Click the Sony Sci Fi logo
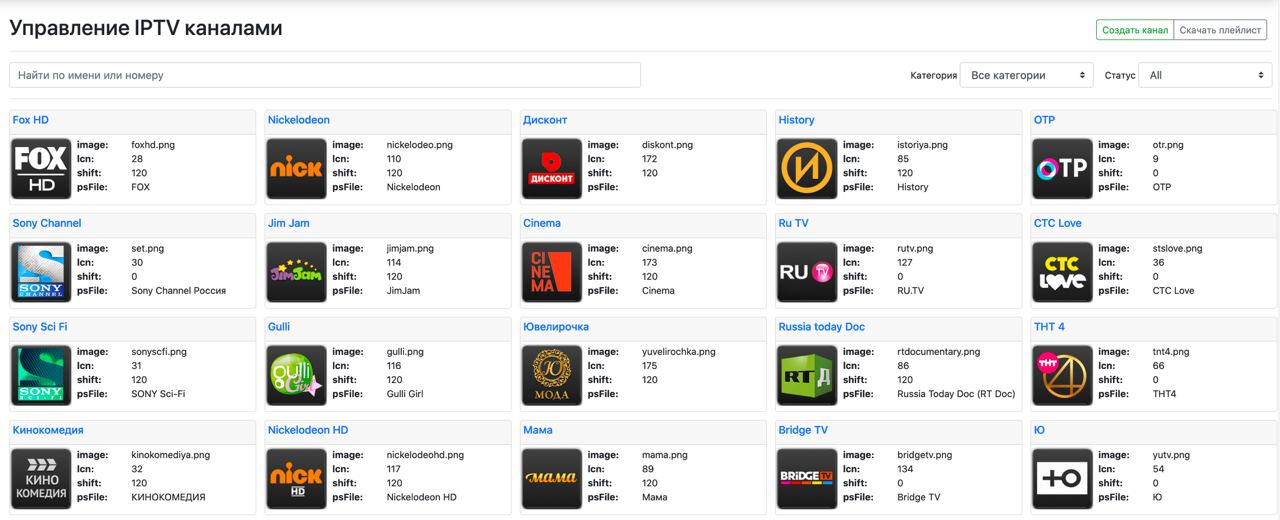 tap(41, 376)
